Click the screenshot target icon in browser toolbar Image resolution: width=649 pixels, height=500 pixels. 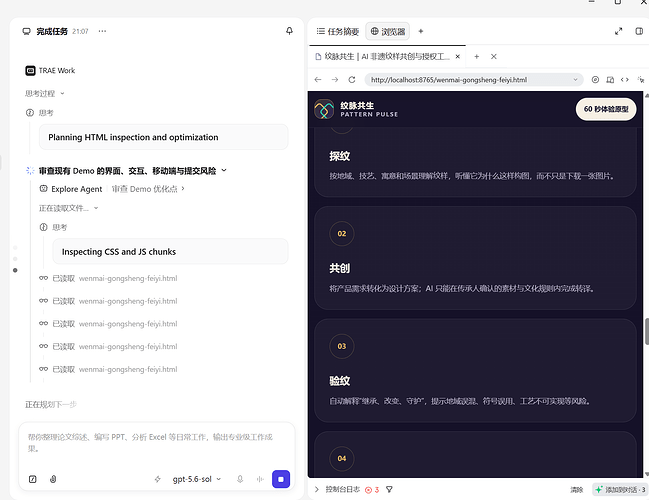pos(595,79)
